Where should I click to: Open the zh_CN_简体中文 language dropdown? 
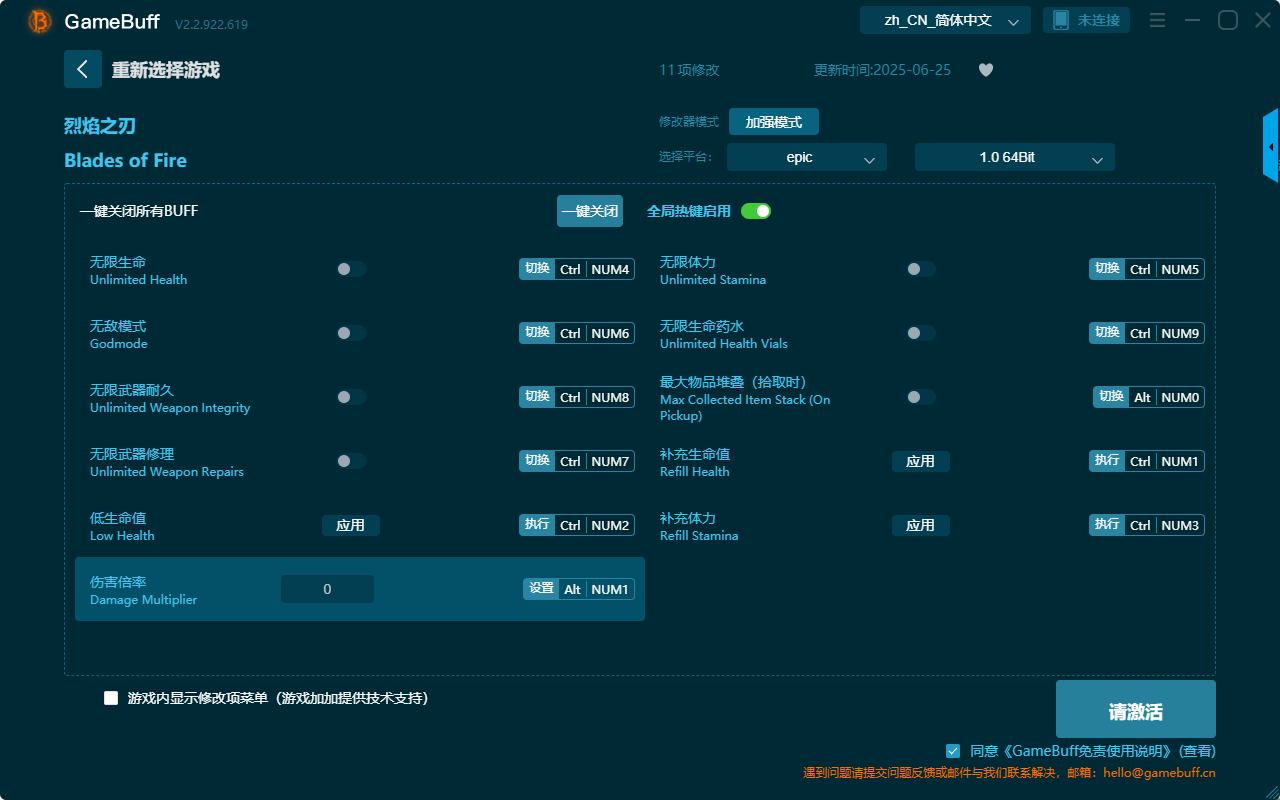click(944, 19)
